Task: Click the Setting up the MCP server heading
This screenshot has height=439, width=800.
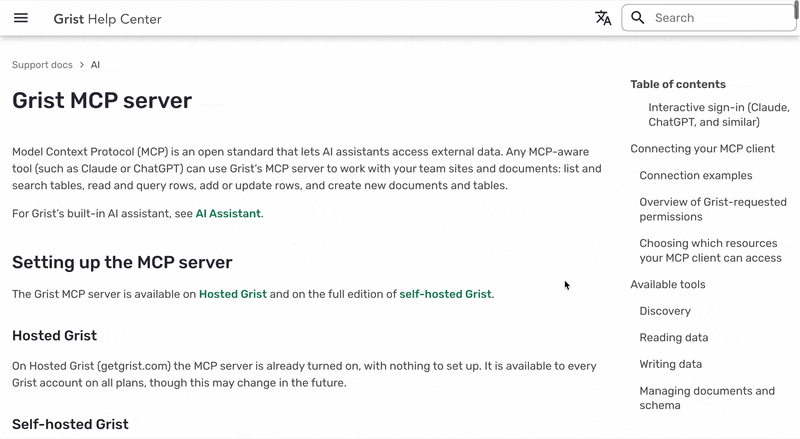Action: (x=122, y=262)
